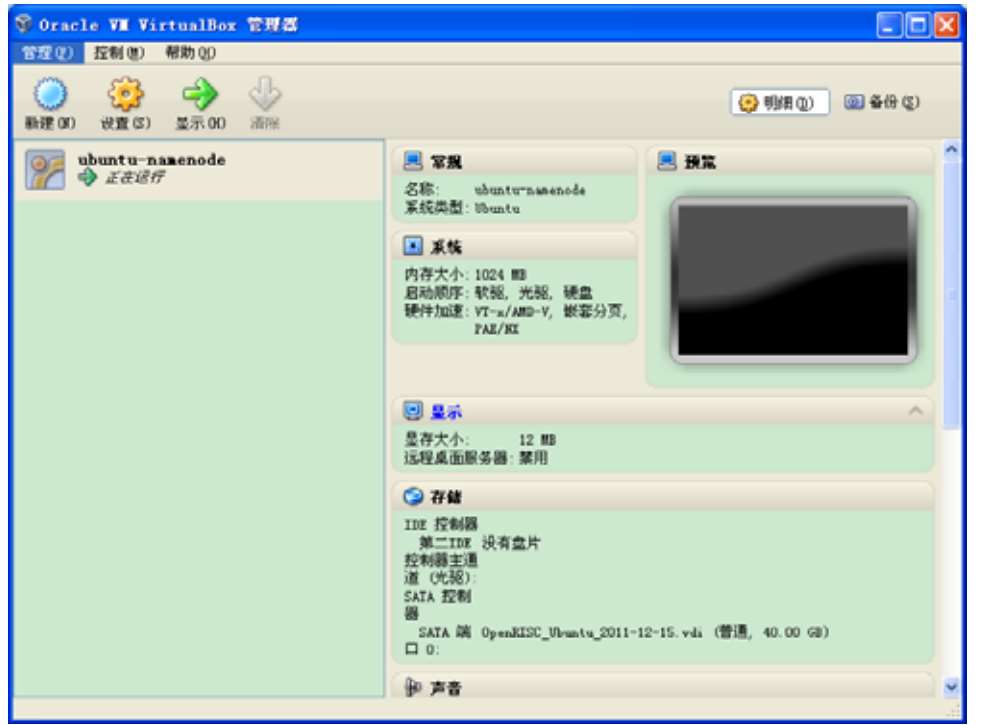
Task: Click the 系统 (System) section chip icon
Action: (x=412, y=246)
